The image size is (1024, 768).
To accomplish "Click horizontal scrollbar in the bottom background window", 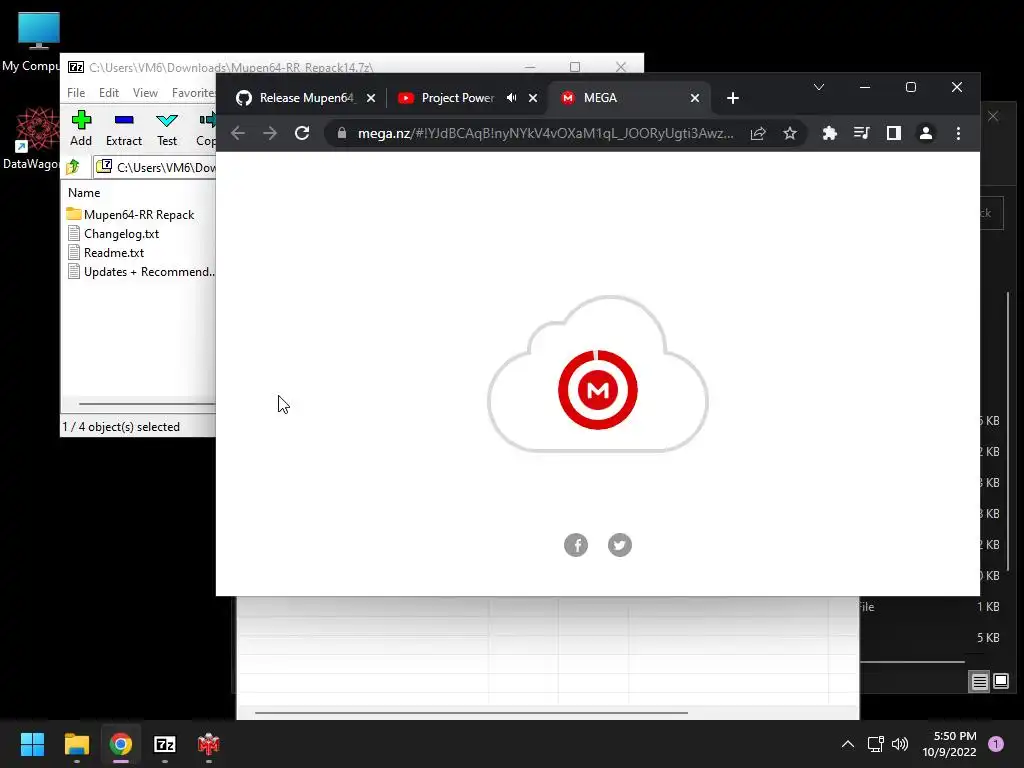I will [x=471, y=712].
